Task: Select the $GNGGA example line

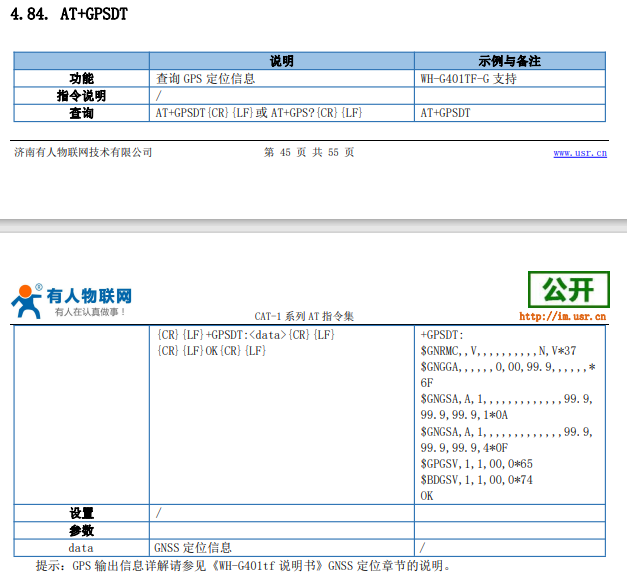Action: [508, 374]
